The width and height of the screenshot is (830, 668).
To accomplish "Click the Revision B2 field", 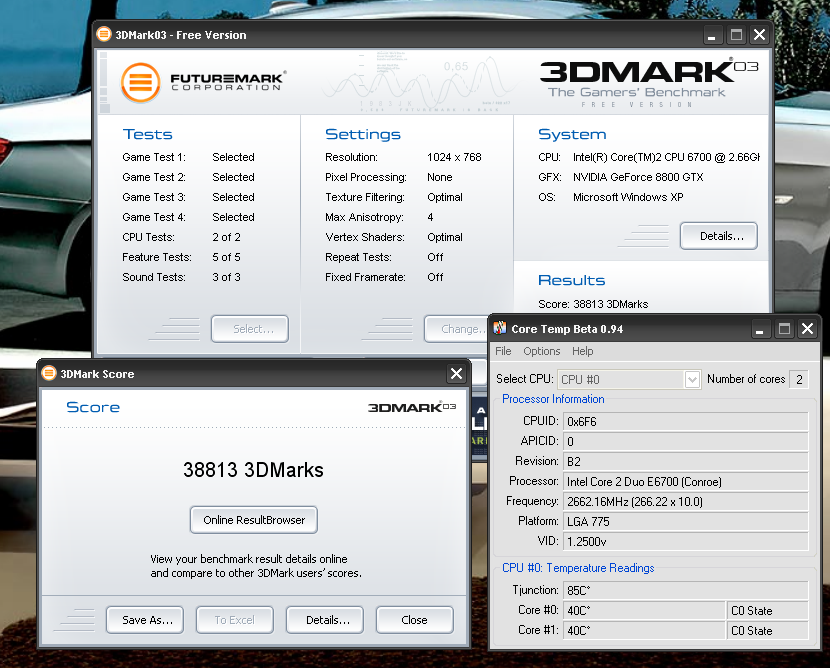I will click(x=685, y=462).
